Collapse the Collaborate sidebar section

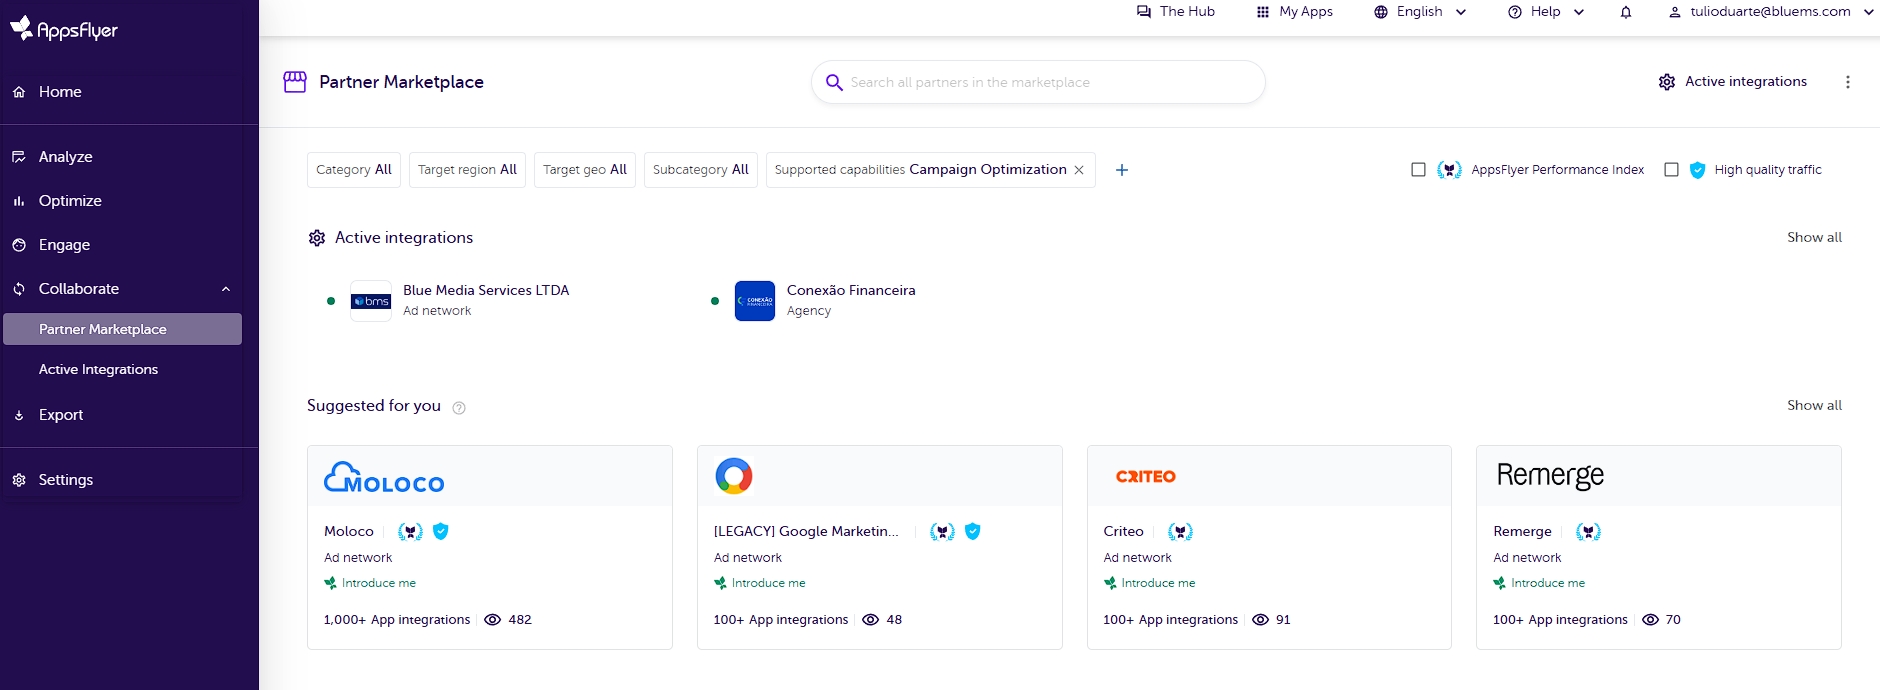(x=225, y=289)
